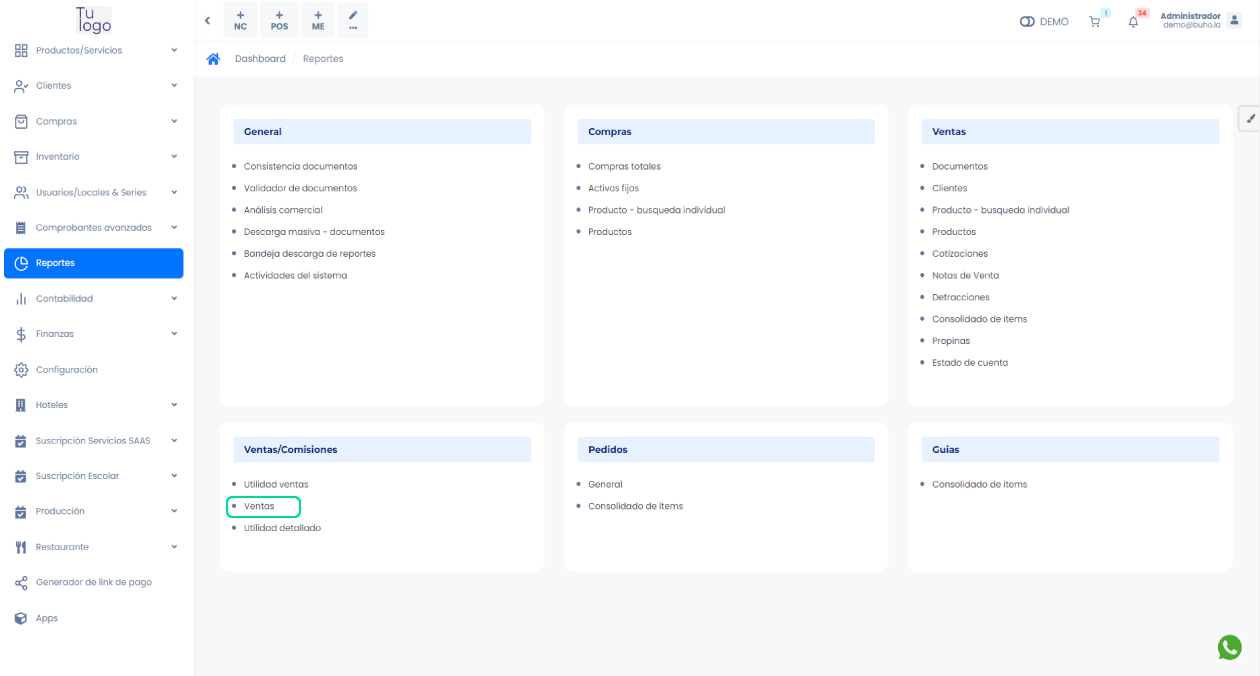The width and height of the screenshot is (1260, 676).
Task: Toggle the DEMO mode switch
Action: (1027, 21)
